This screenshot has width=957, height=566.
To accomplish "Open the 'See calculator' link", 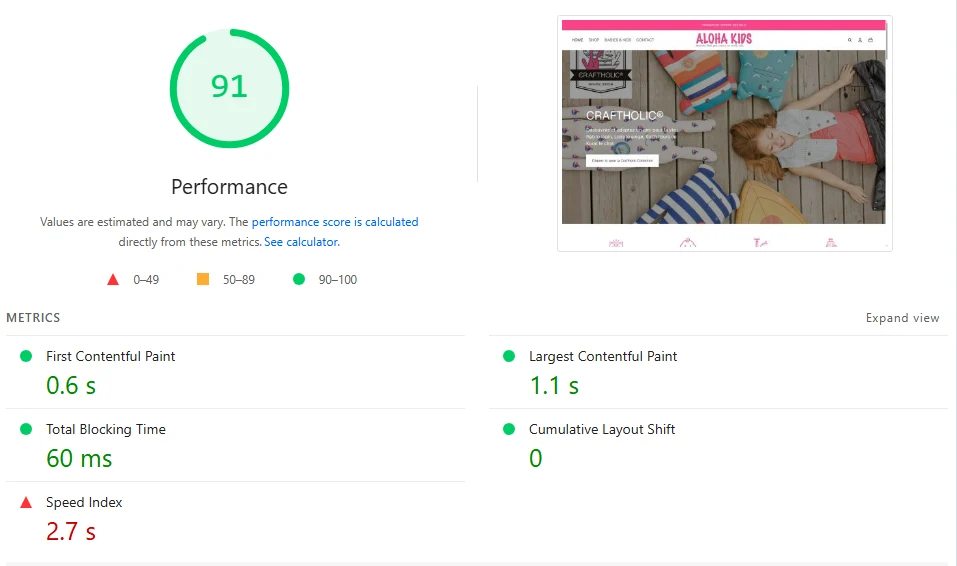I will coord(301,242).
